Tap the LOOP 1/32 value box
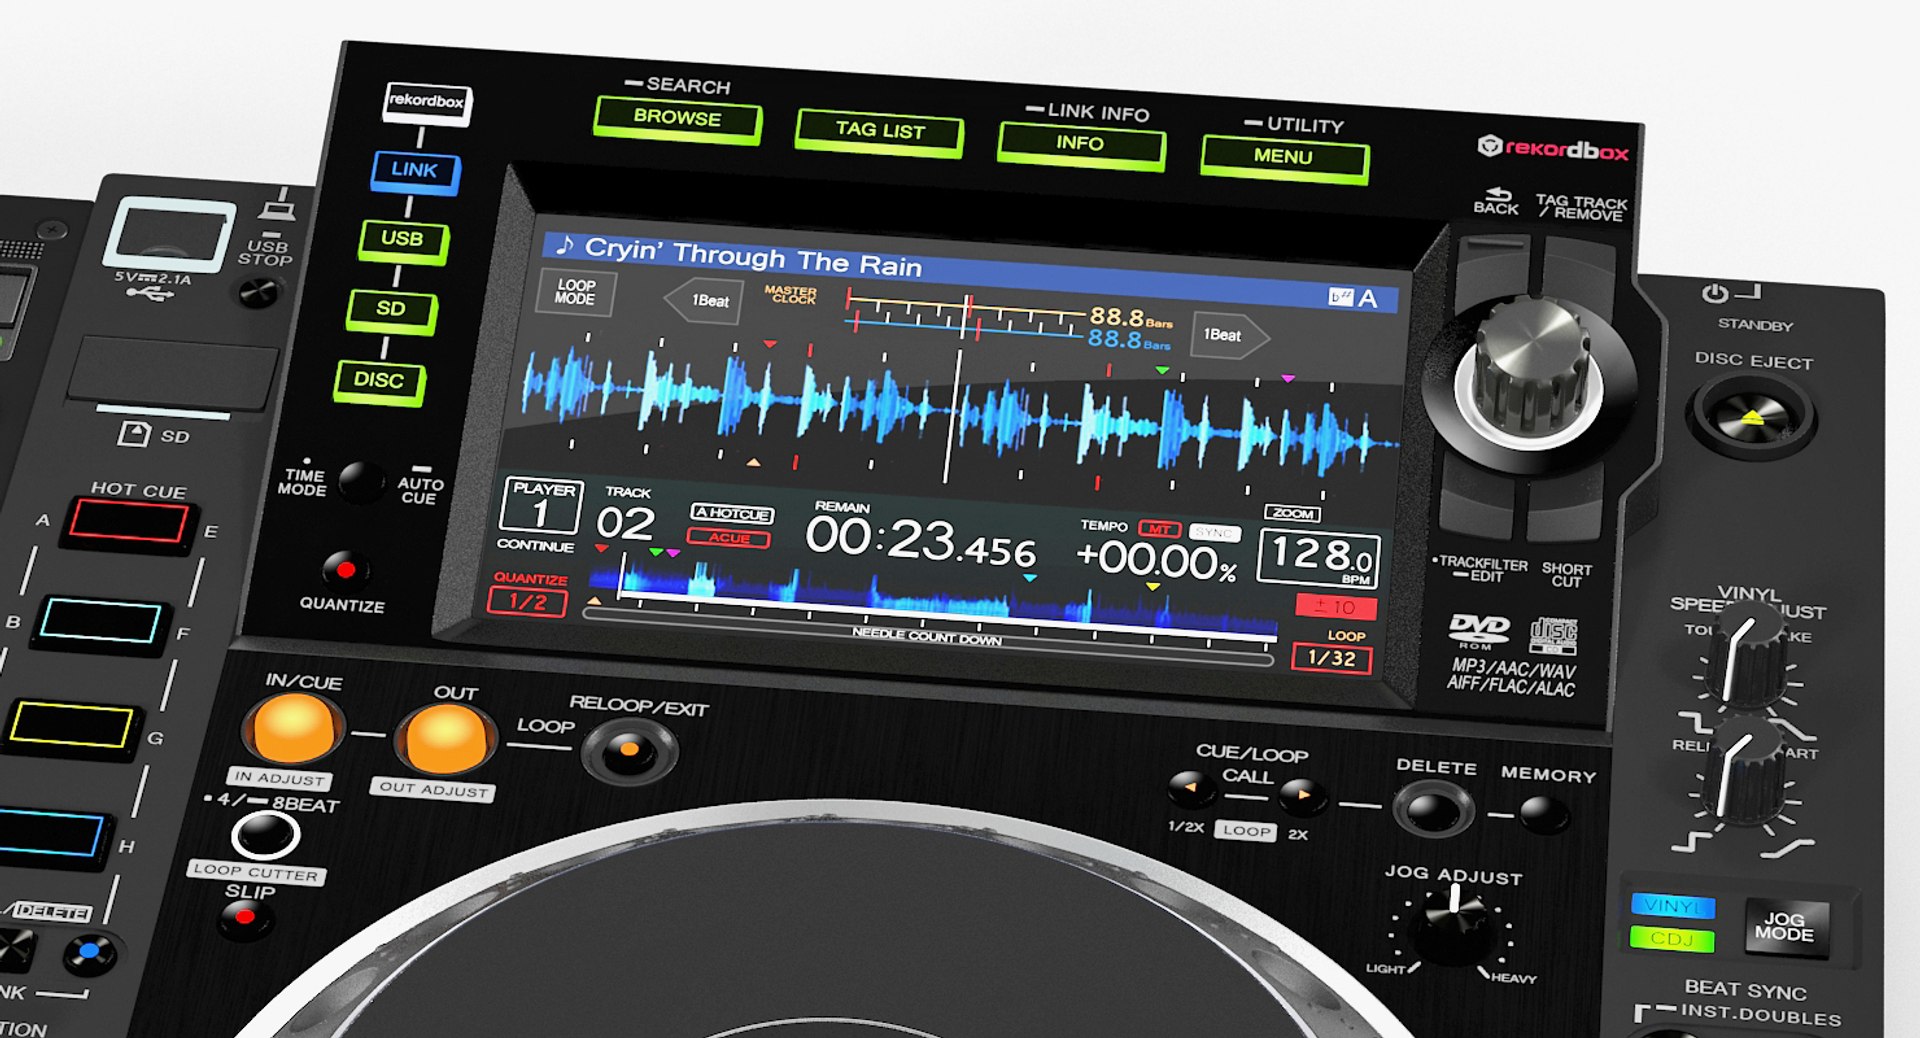 [1331, 659]
